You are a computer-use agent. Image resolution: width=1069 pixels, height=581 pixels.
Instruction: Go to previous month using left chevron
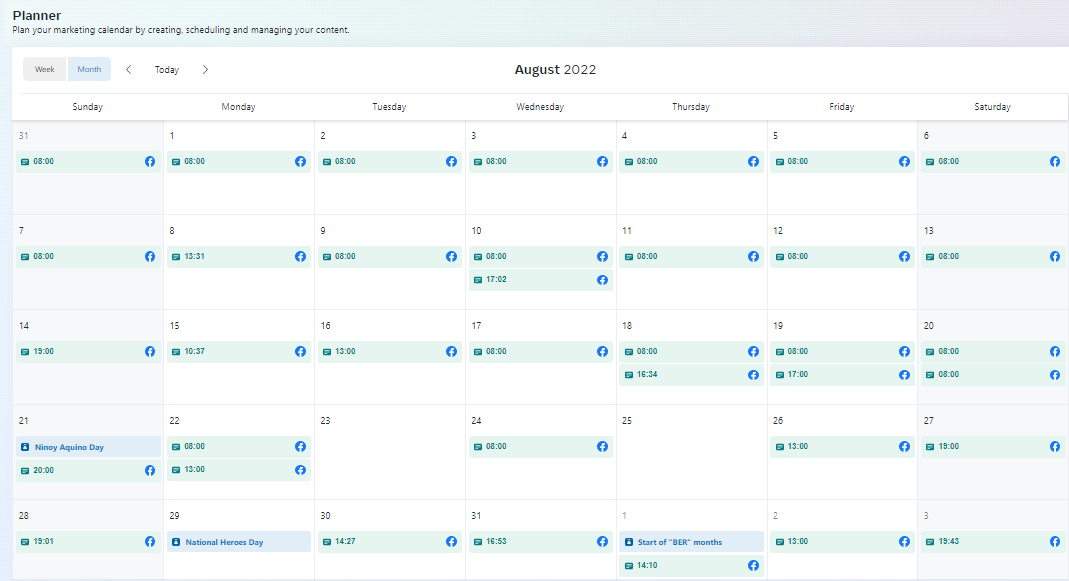(x=128, y=70)
